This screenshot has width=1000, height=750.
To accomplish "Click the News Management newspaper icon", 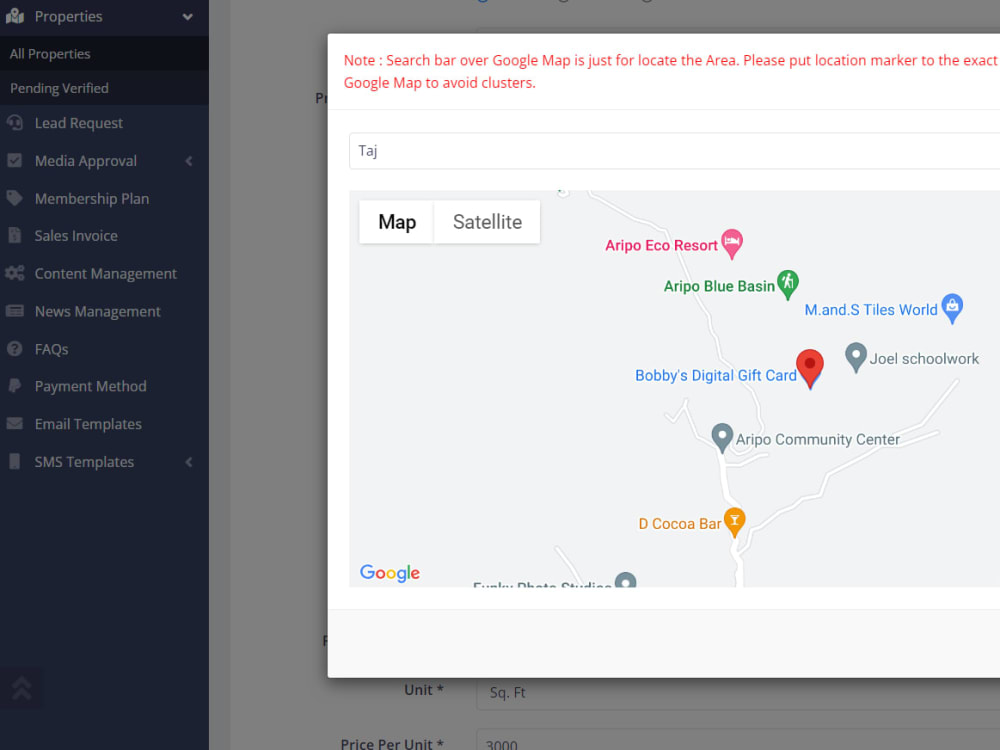I will [15, 311].
